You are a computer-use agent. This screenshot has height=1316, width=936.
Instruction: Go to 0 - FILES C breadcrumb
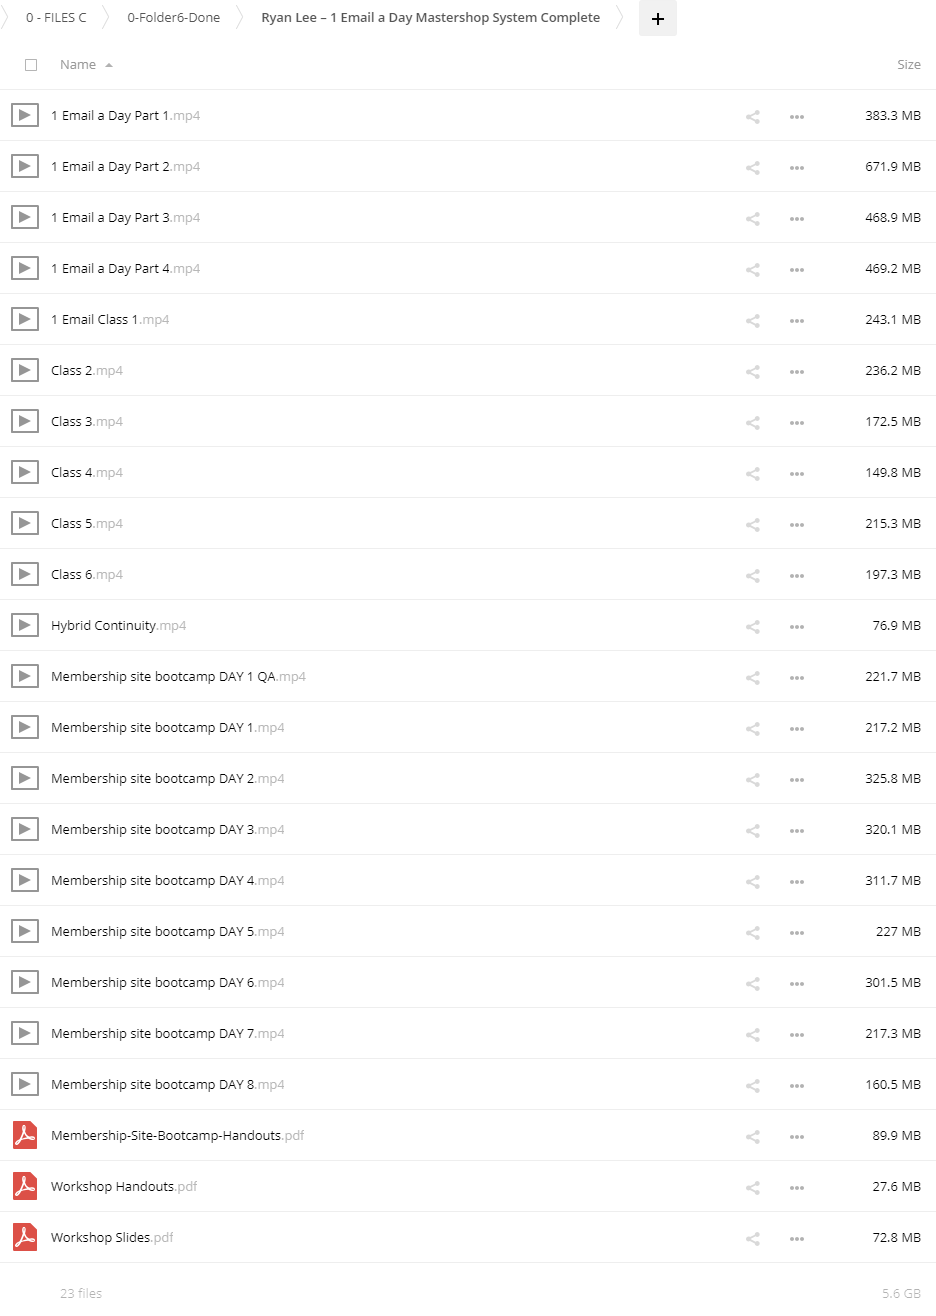tap(56, 18)
